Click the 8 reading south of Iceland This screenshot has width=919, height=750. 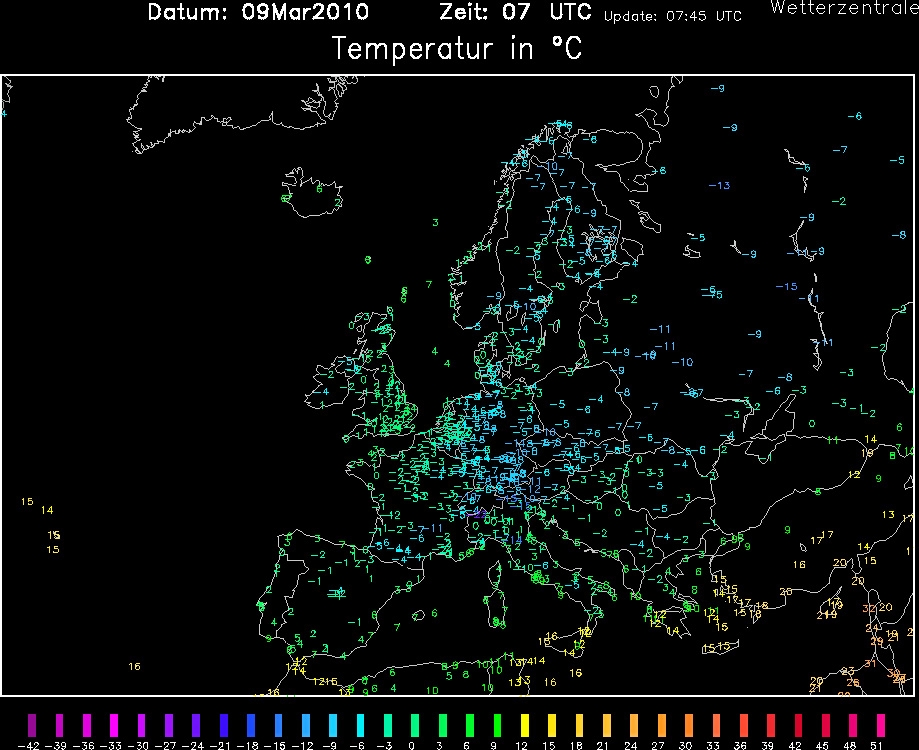point(367,260)
